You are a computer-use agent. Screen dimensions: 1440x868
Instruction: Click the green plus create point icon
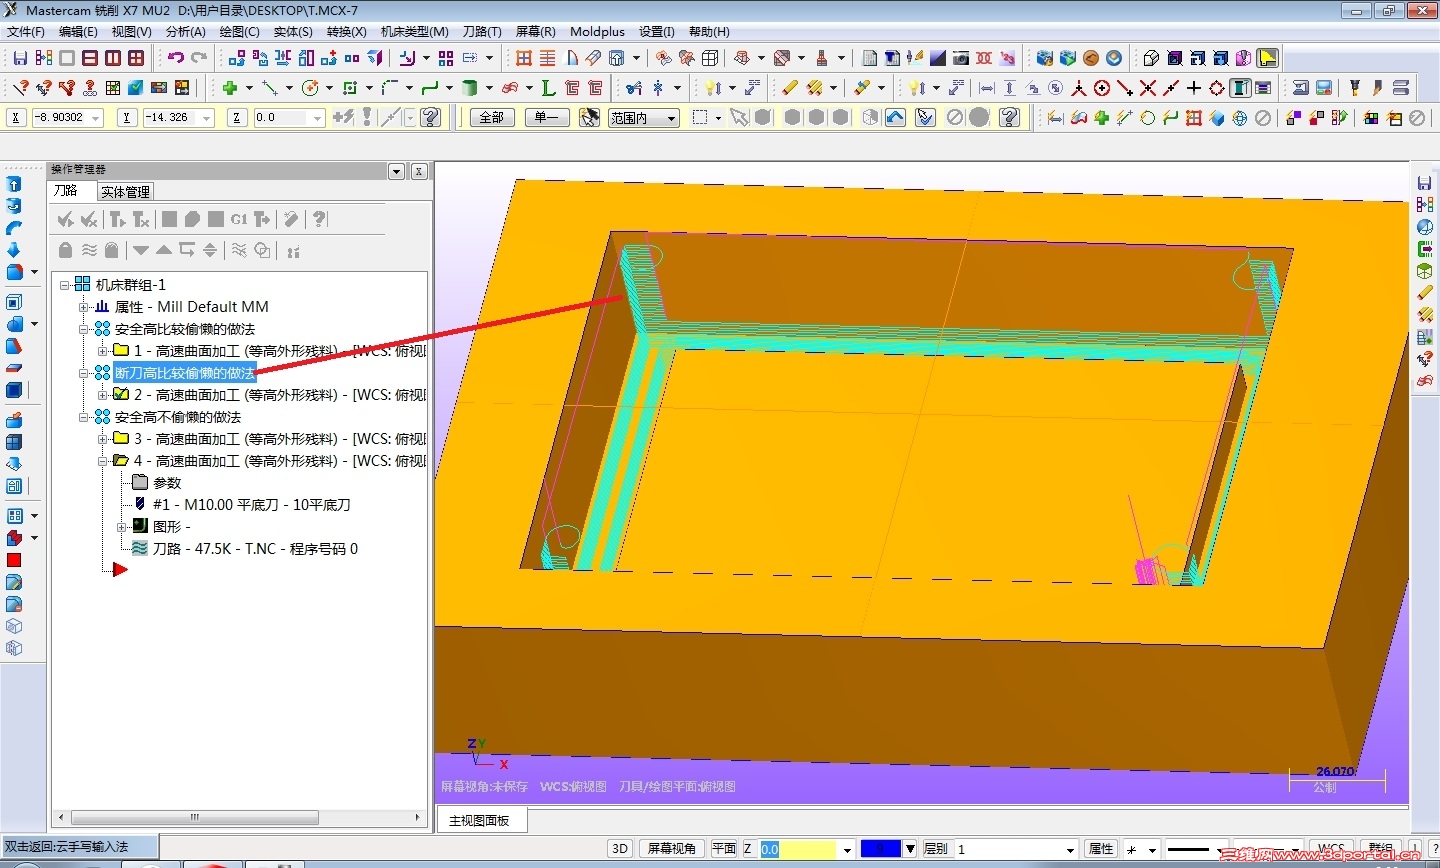pos(229,88)
